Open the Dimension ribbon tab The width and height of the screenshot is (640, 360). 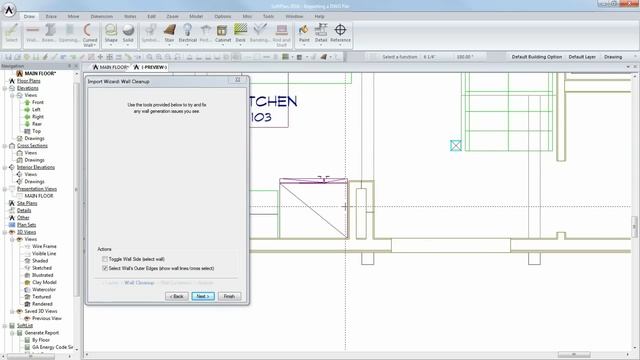pos(102,16)
